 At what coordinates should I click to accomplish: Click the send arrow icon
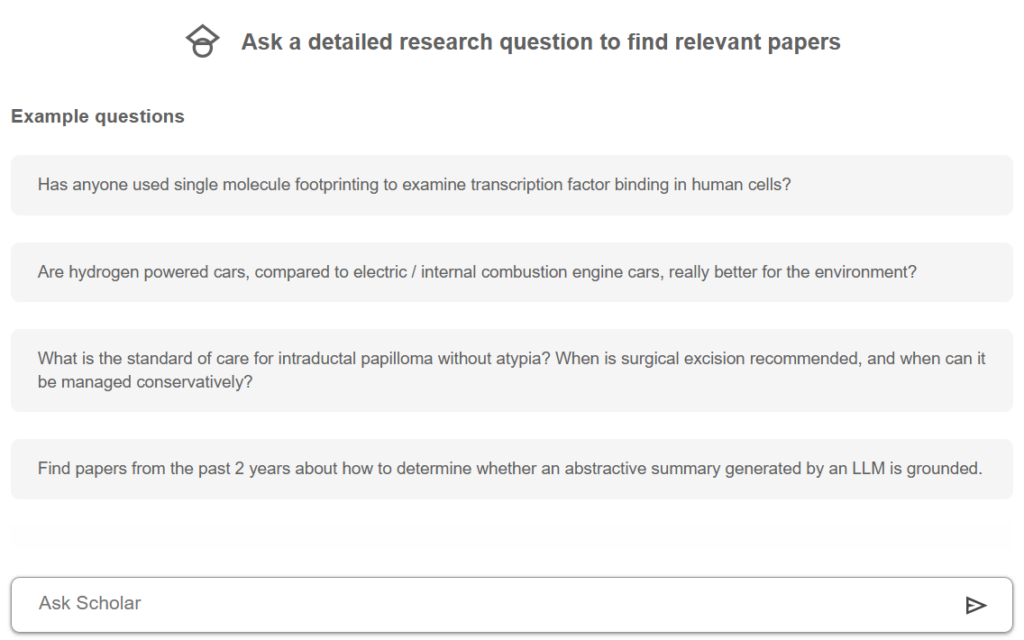(x=975, y=604)
